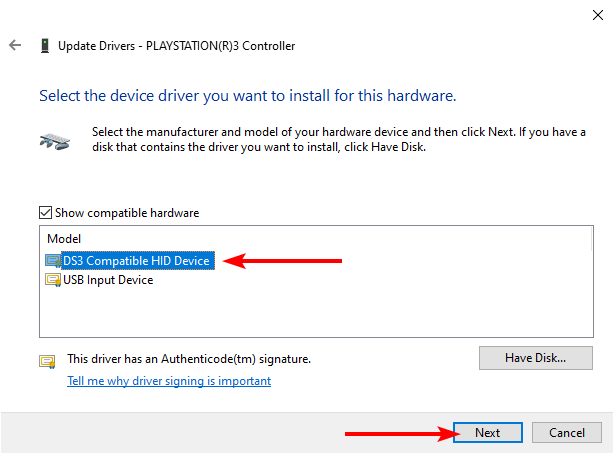Click the Authenticode signature certificate icon
614x454 pixels.
[47, 361]
